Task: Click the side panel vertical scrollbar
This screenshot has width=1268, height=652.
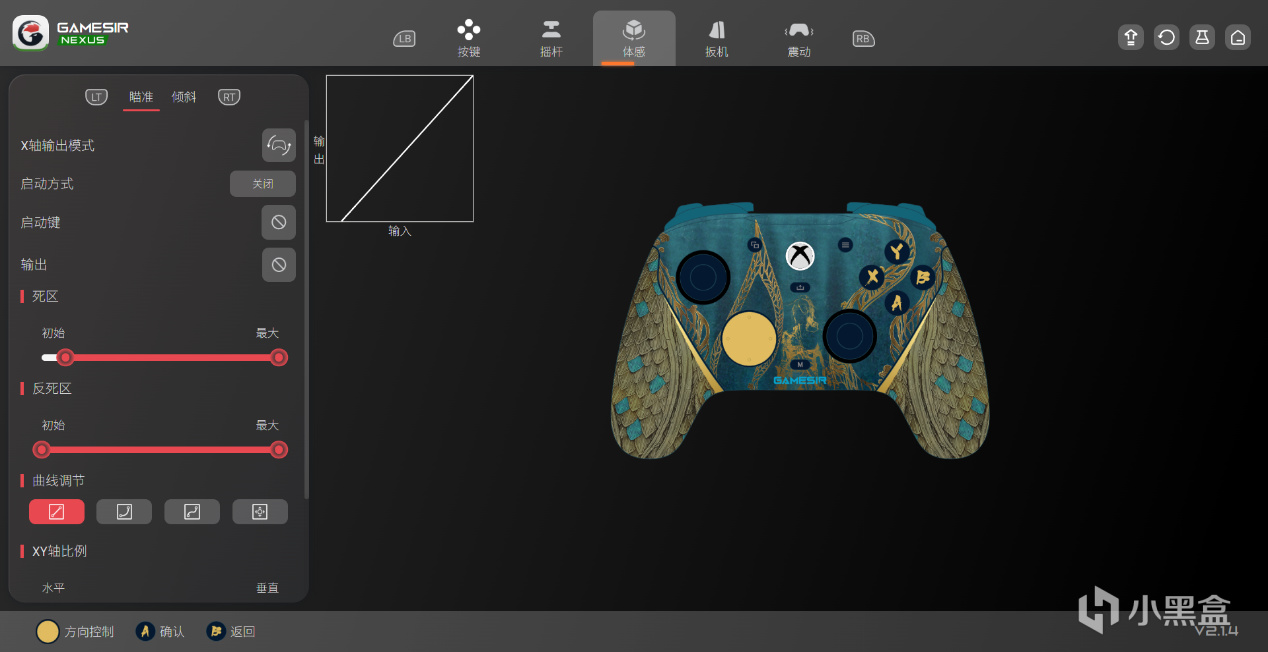Action: [306, 310]
